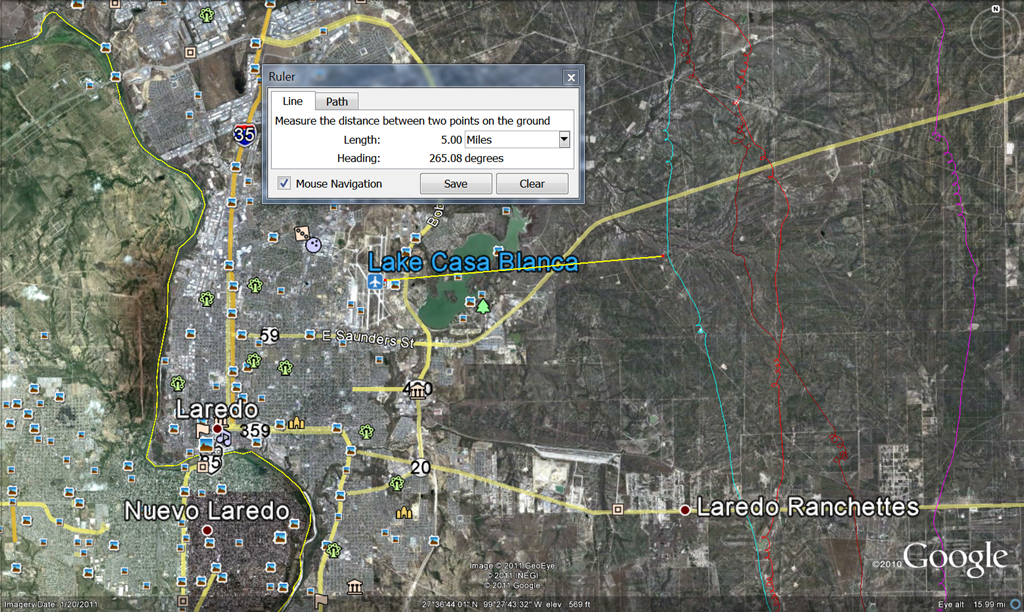Click the museum icon near route 400
Image resolution: width=1024 pixels, height=612 pixels.
418,389
